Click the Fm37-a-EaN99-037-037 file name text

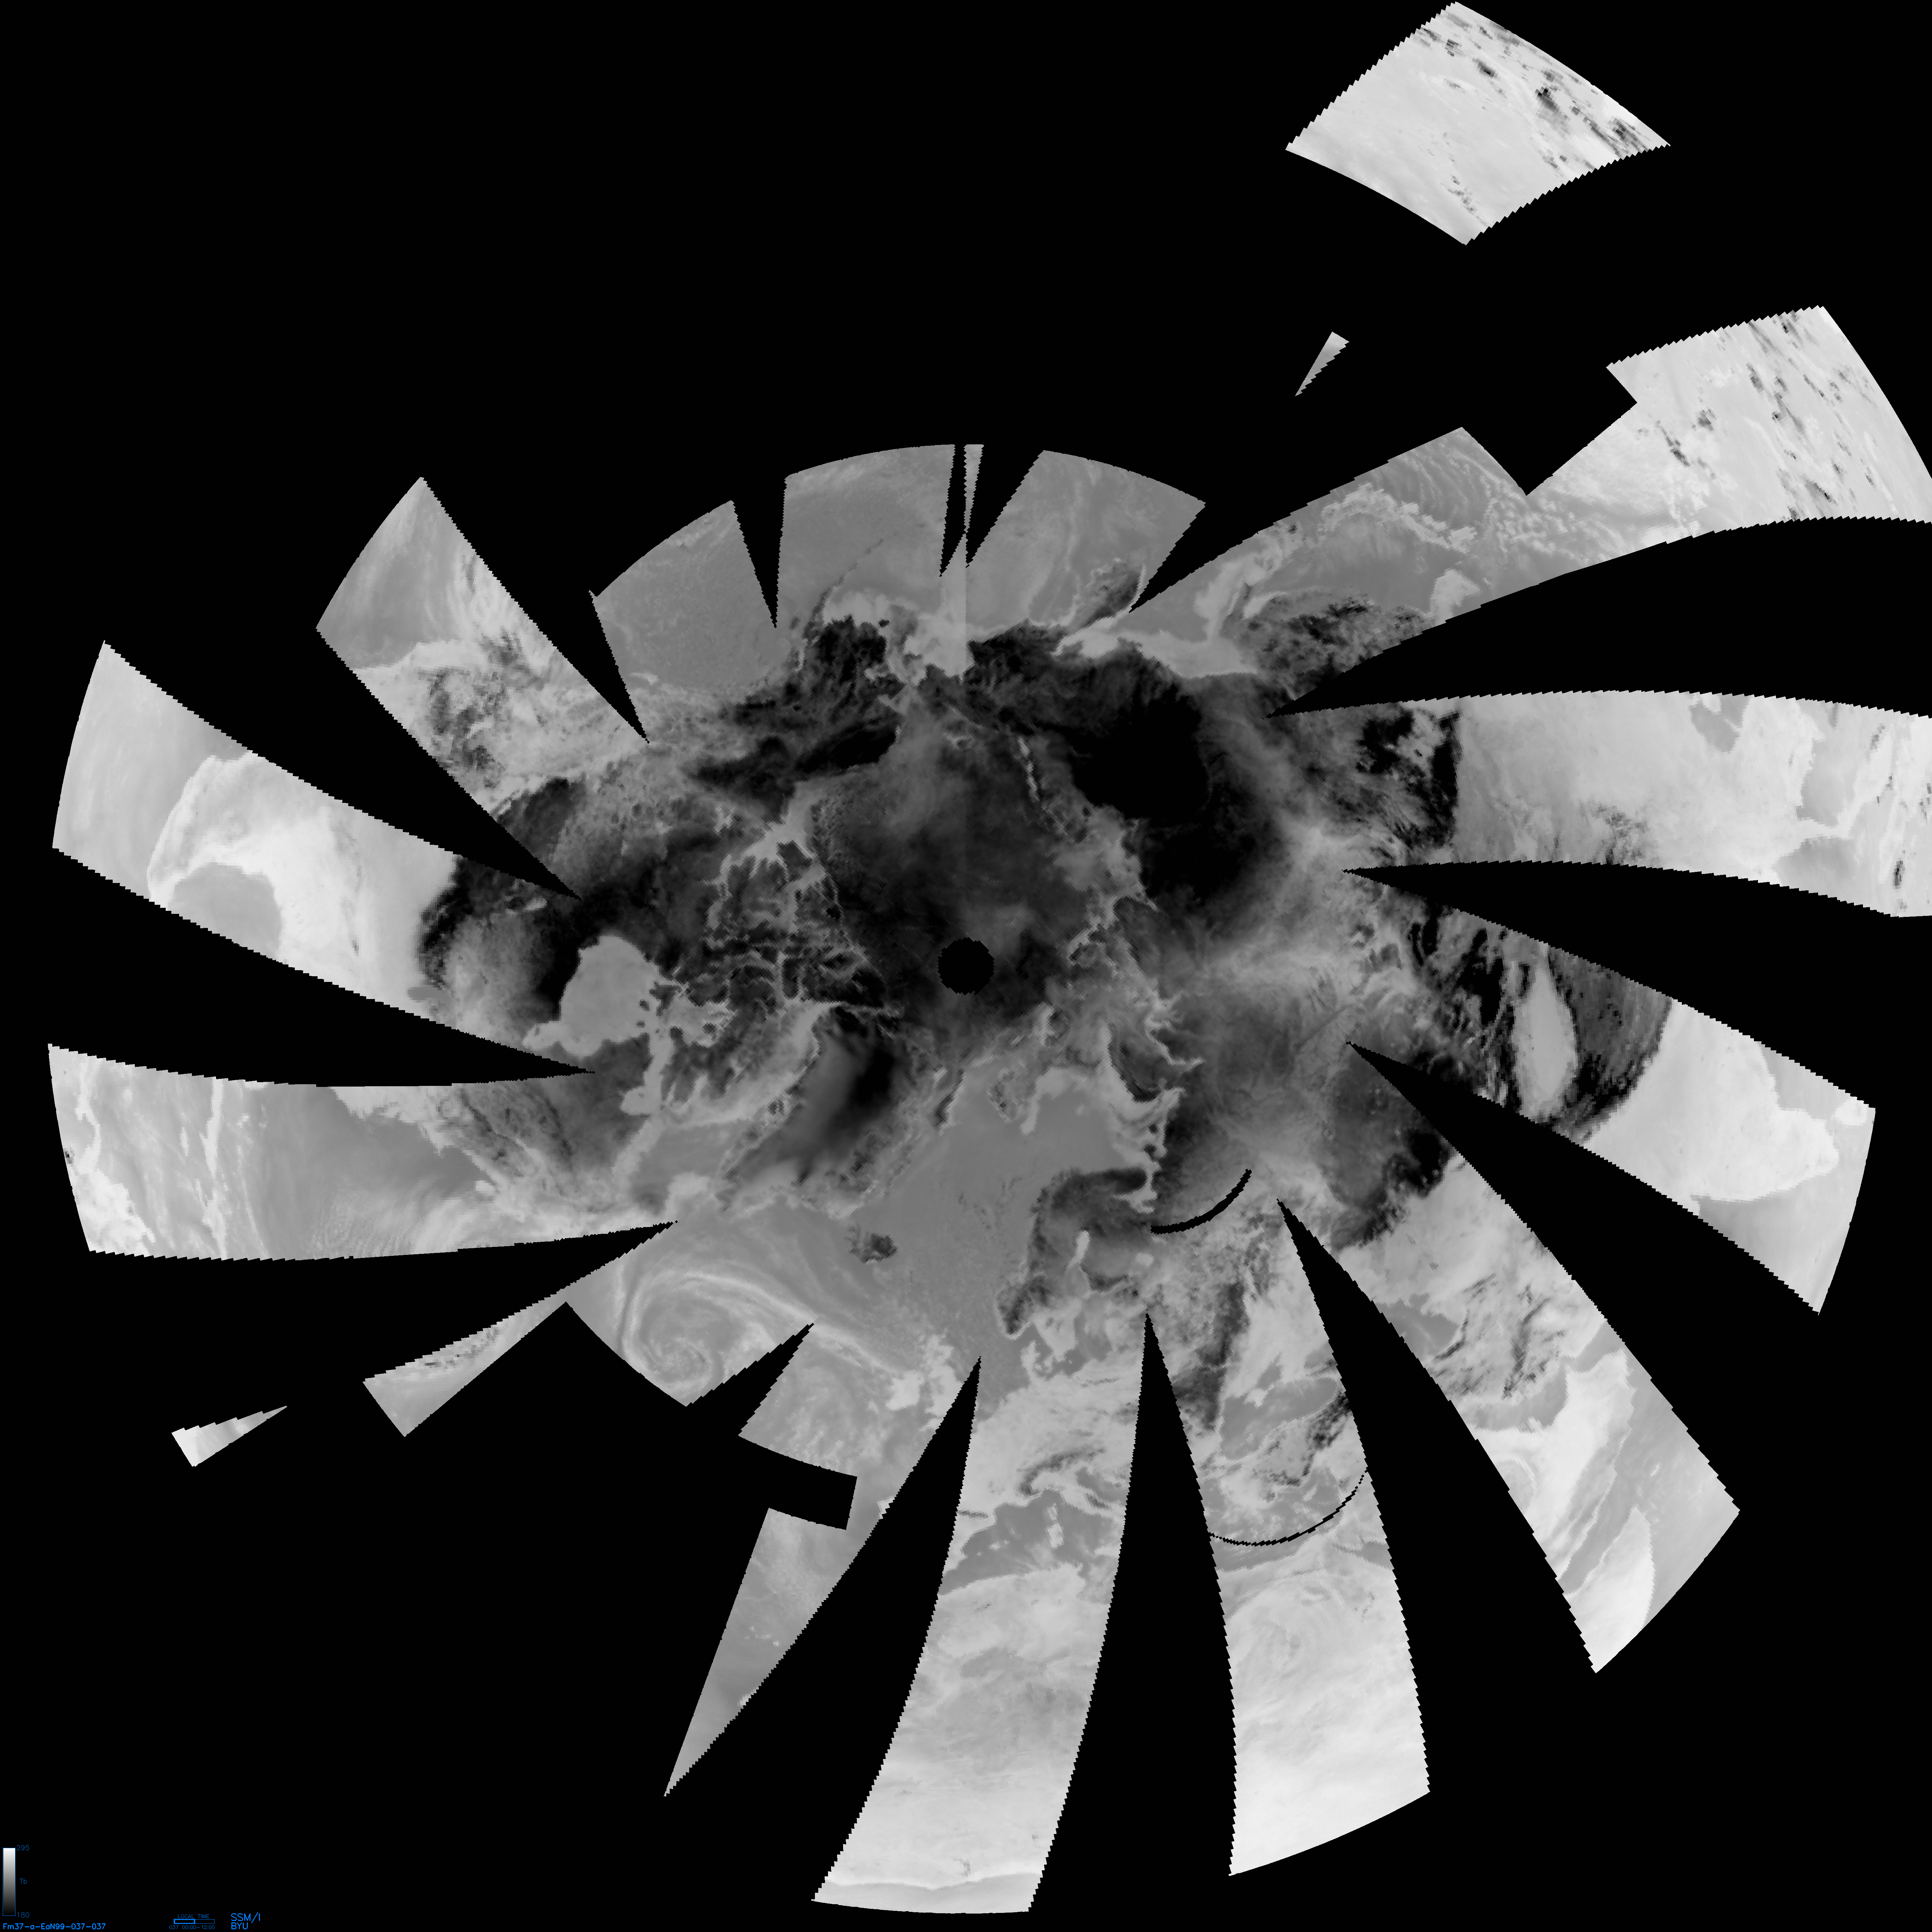pyautogui.click(x=54, y=1926)
